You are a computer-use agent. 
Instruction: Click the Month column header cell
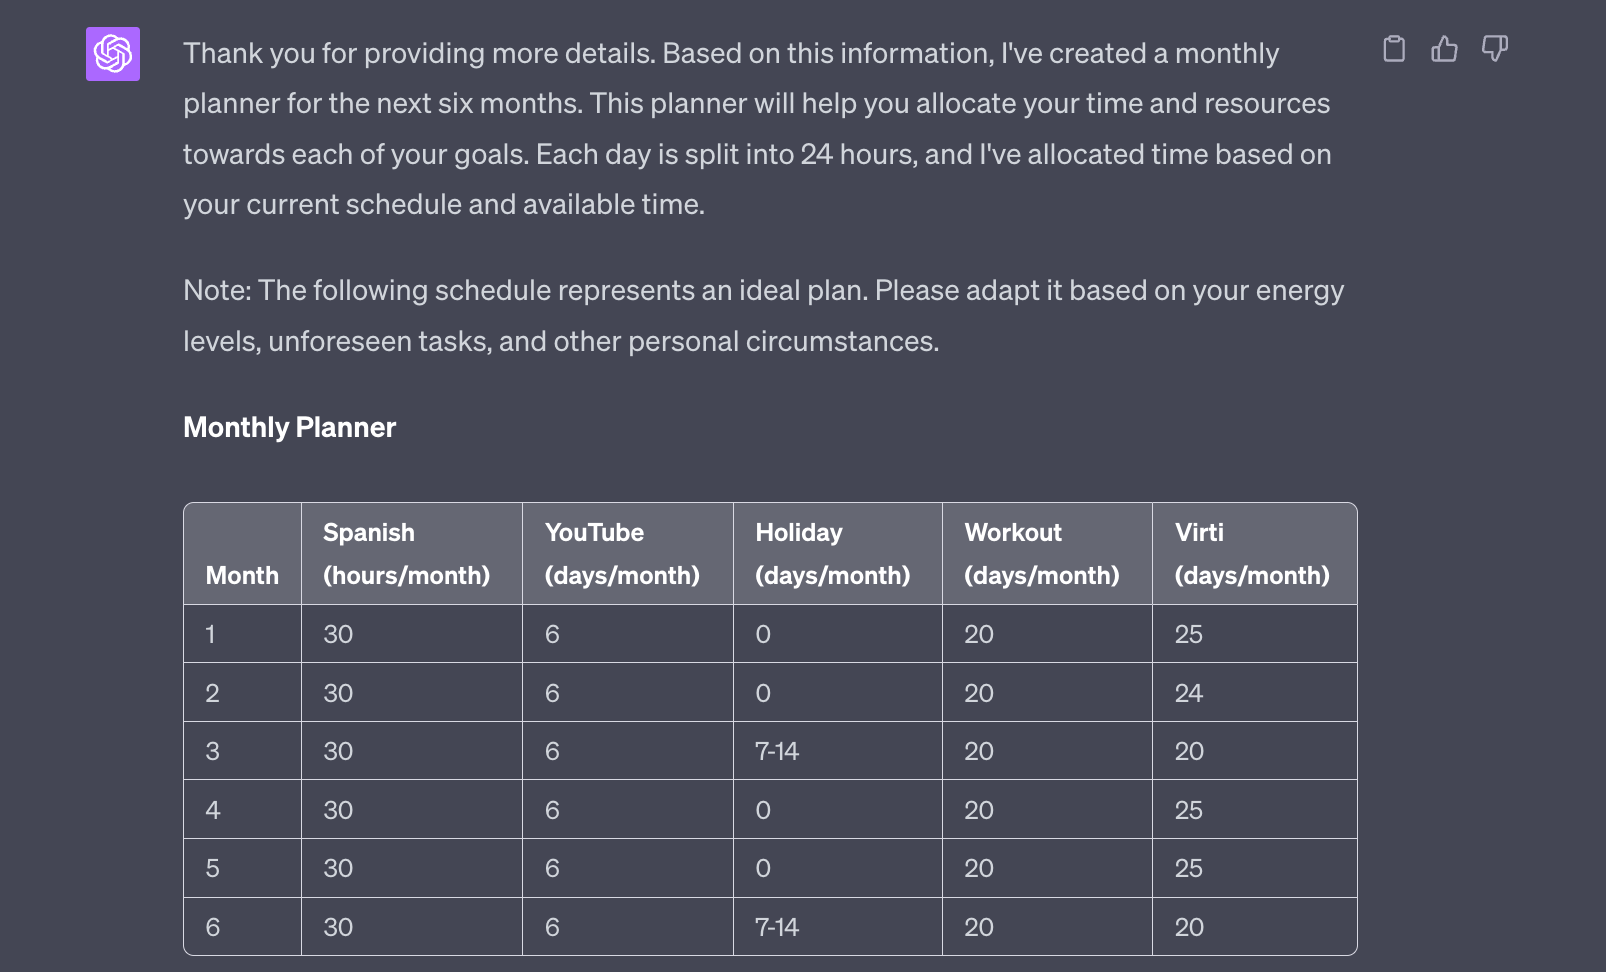[241, 575]
